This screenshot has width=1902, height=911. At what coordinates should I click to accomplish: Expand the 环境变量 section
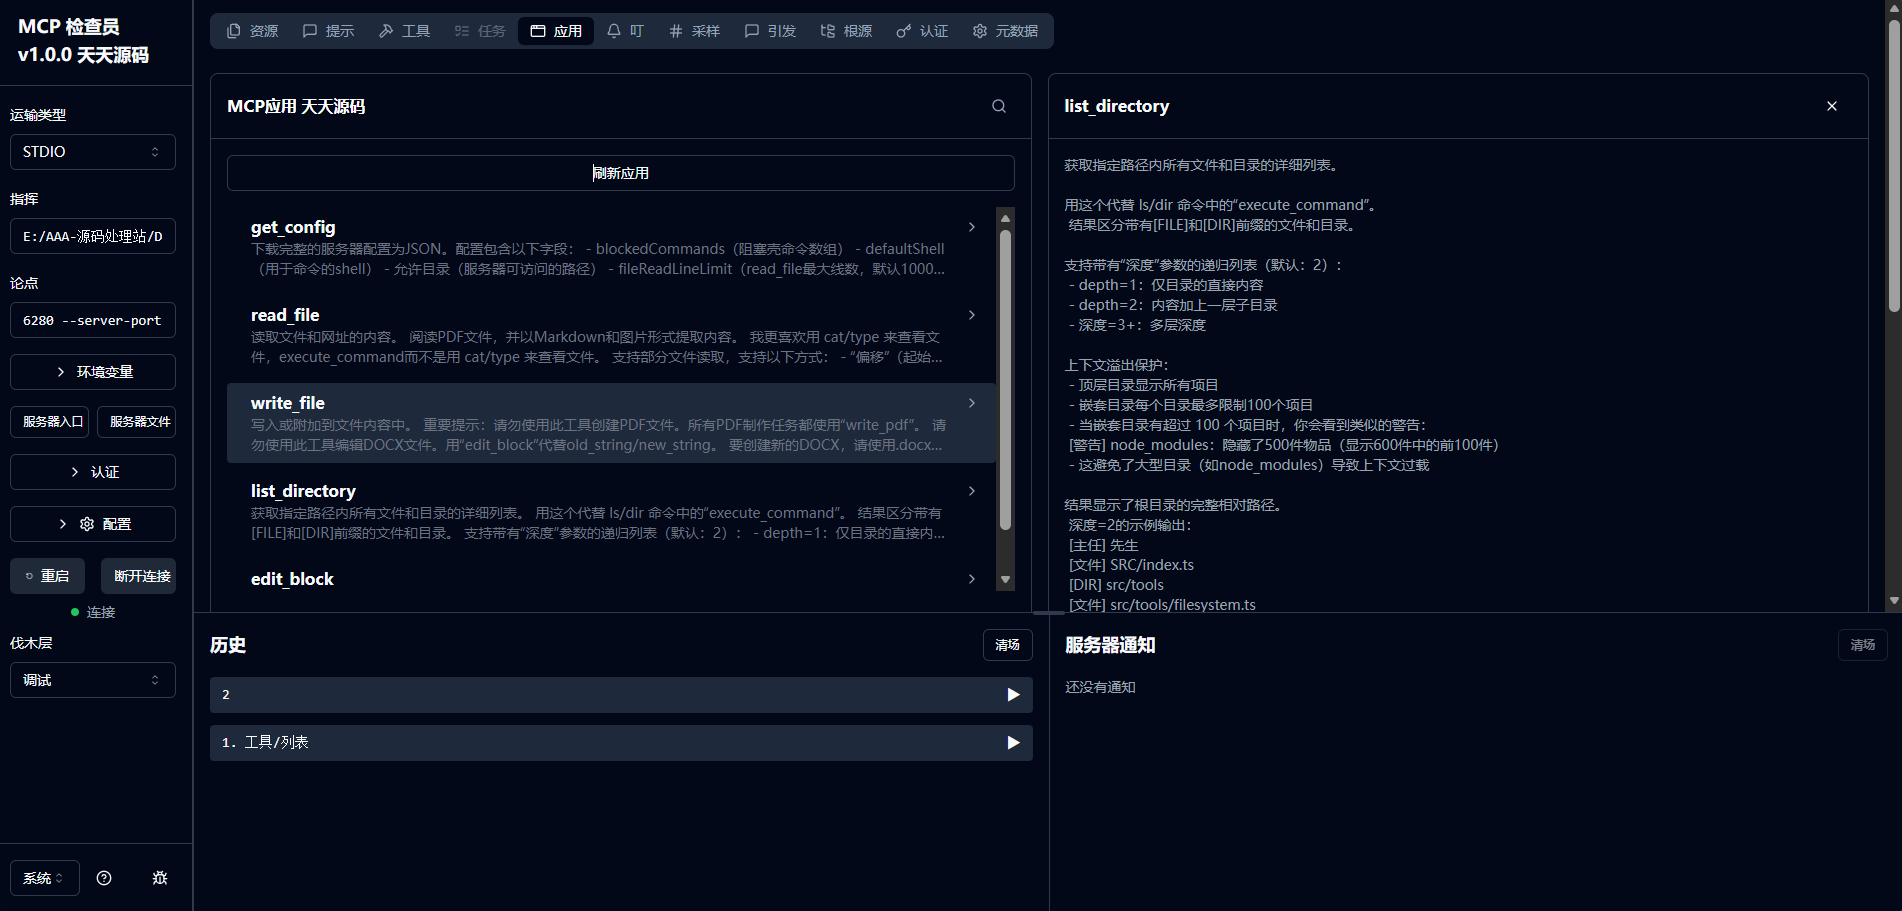(x=93, y=372)
